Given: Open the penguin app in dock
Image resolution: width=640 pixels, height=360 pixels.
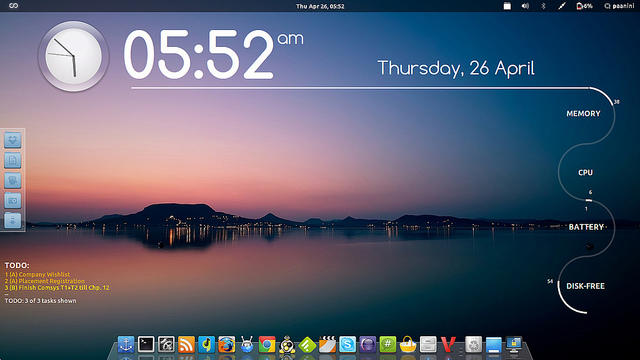Looking at the screenshot, I should [287, 344].
